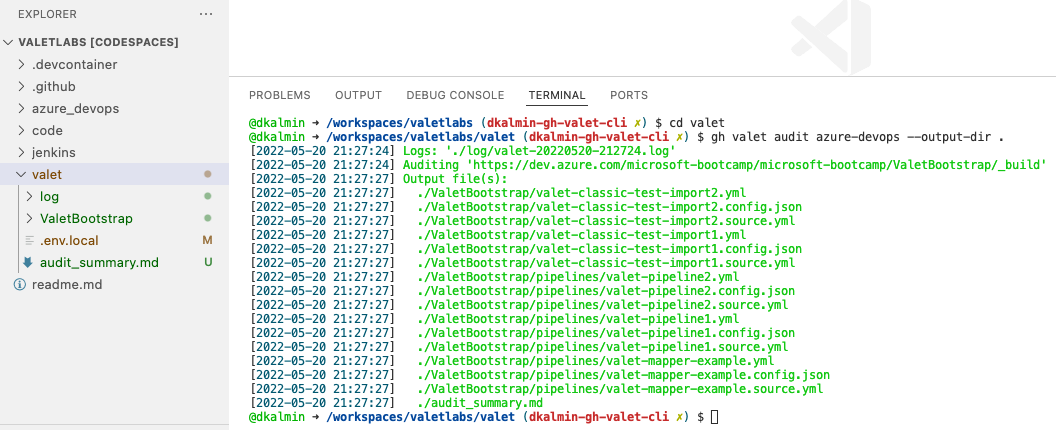Switch to the PROBLEMS tab
1056x430 pixels.
tap(279, 95)
